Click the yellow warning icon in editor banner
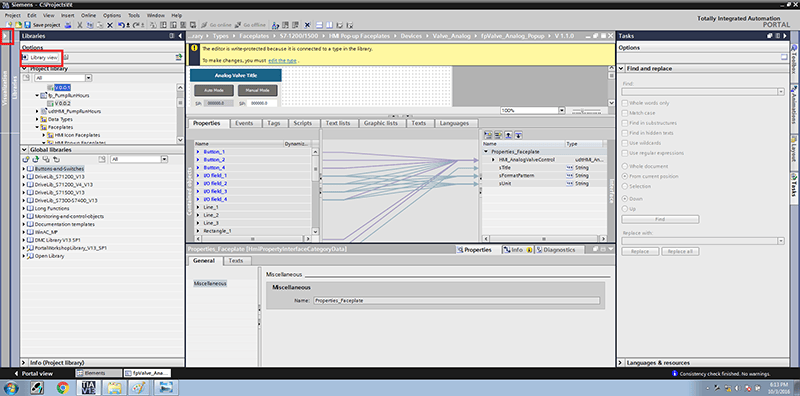 [195, 48]
